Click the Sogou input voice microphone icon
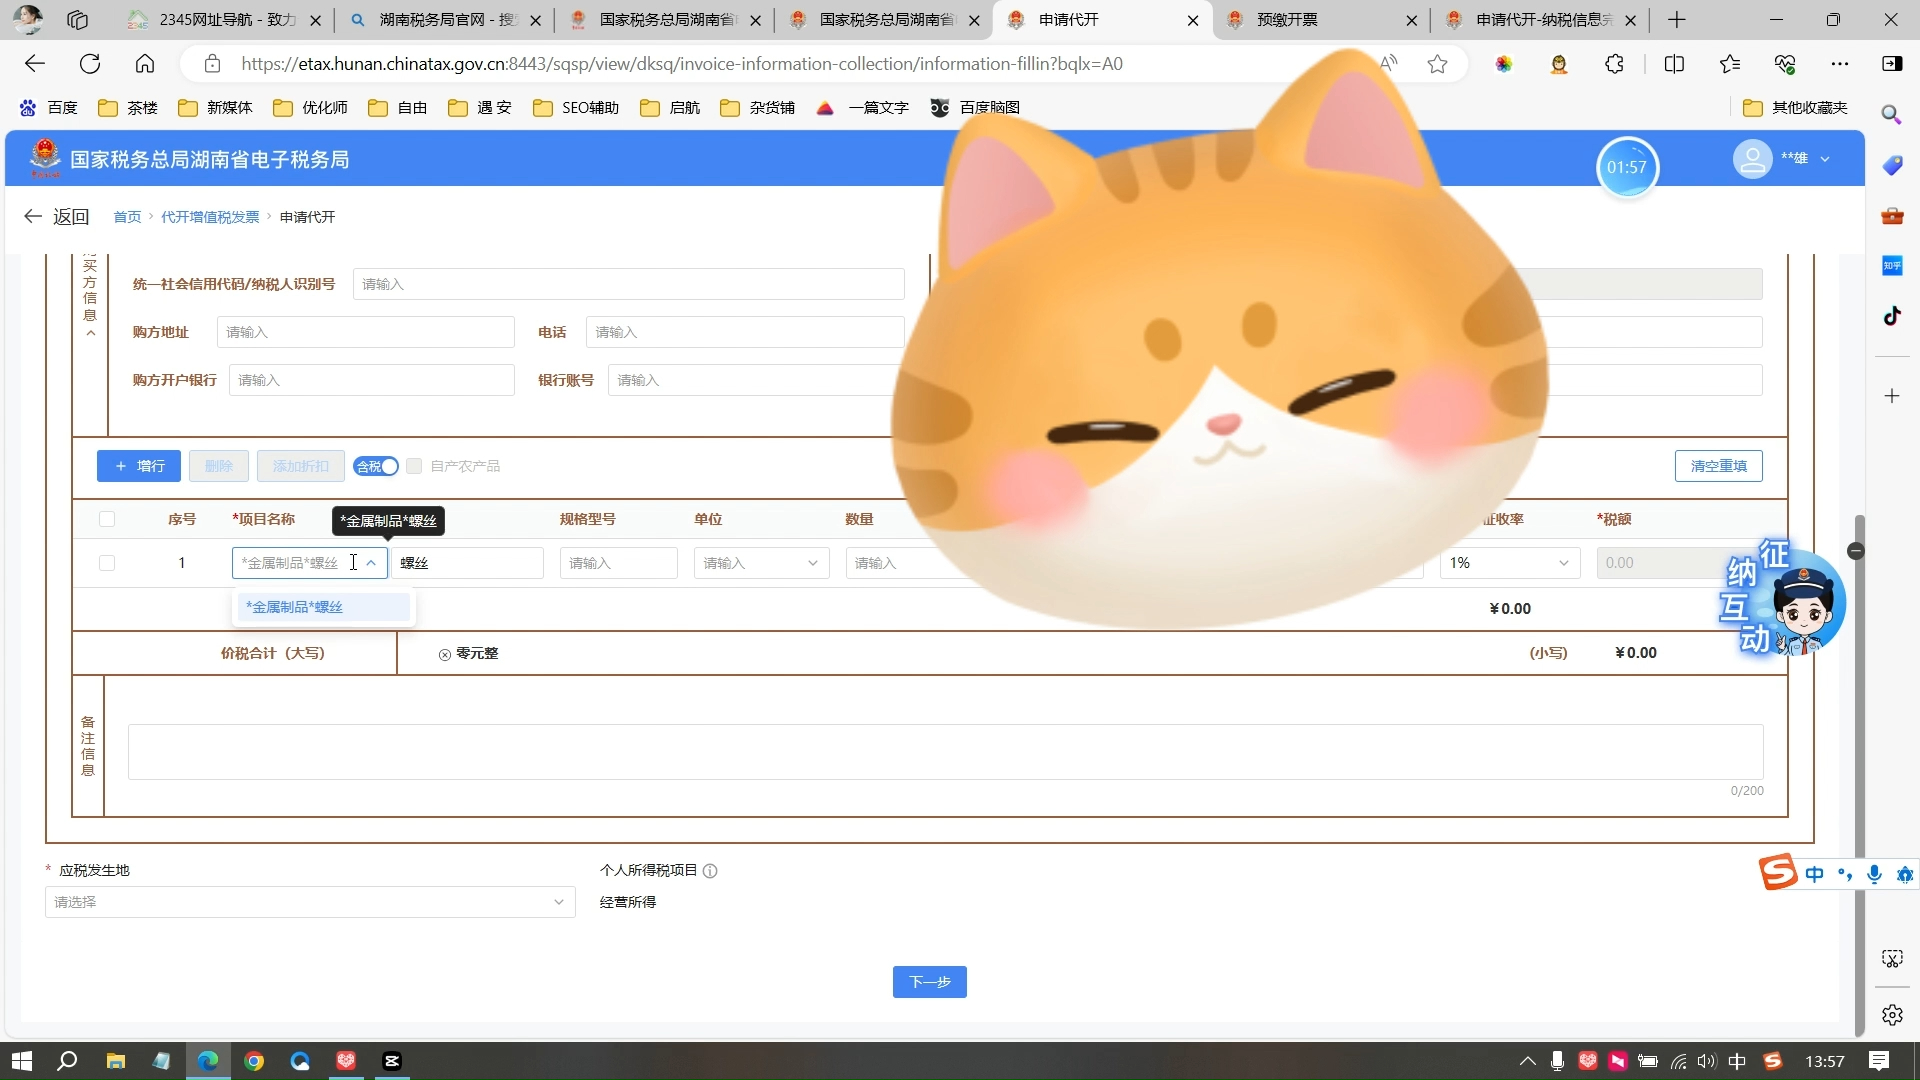Viewport: 1920px width, 1080px height. click(x=1874, y=875)
